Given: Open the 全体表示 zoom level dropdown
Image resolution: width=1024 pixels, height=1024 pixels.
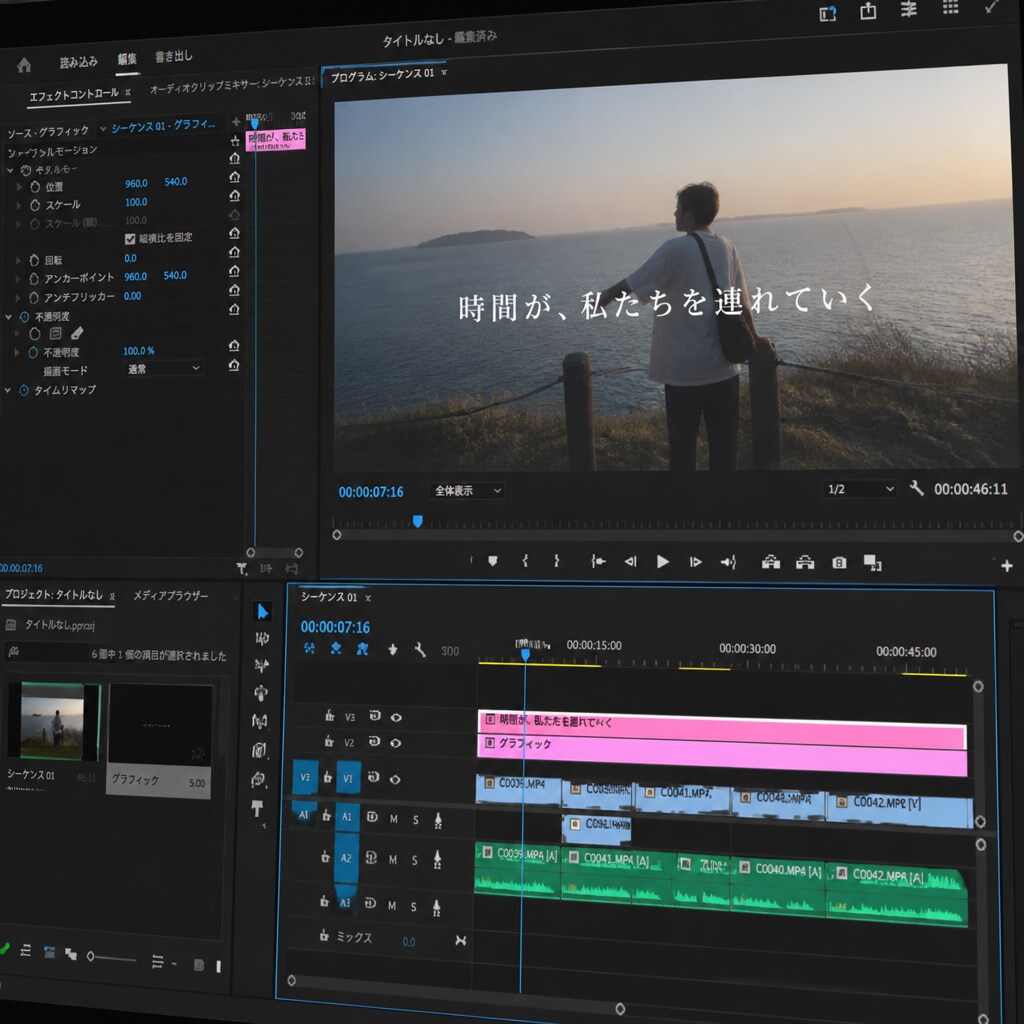Looking at the screenshot, I should coord(465,490).
